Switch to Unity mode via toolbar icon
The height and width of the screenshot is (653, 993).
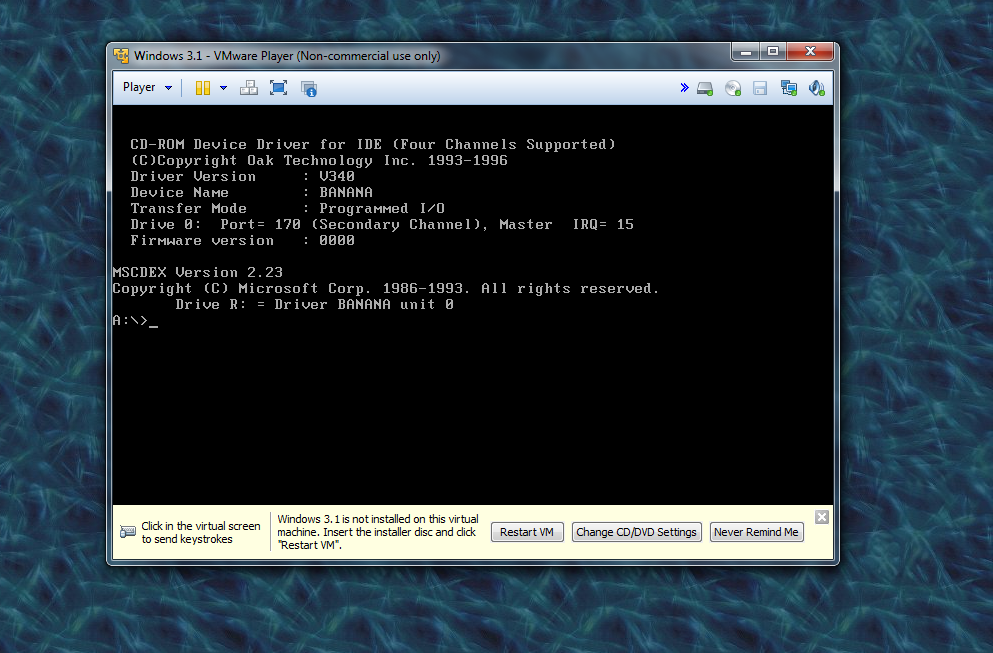308,88
